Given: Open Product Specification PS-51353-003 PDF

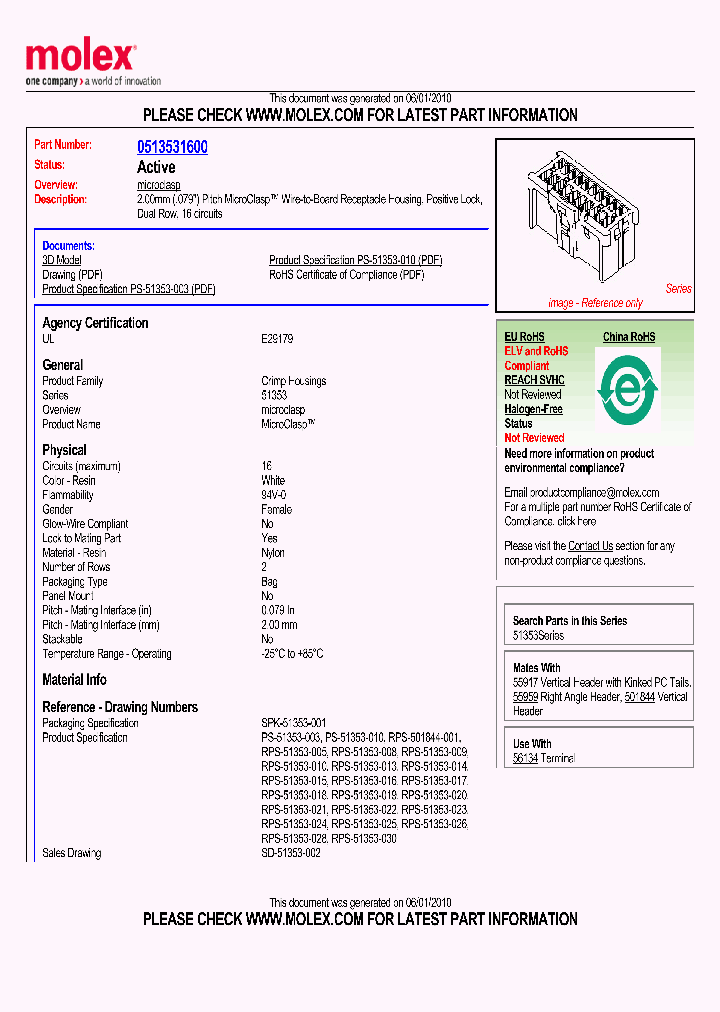Looking at the screenshot, I should point(128,289).
